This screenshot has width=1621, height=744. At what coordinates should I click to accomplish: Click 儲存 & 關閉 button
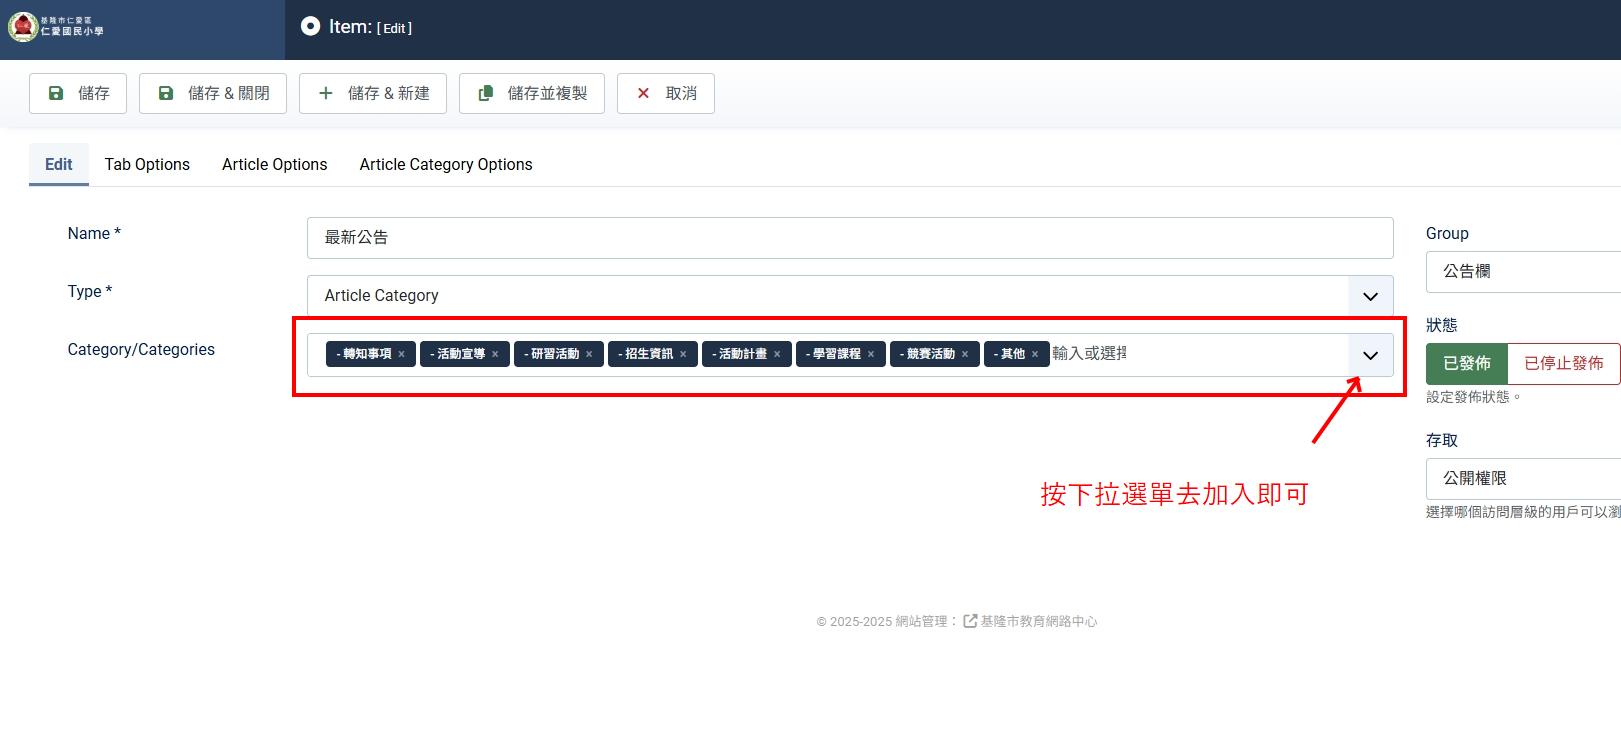click(213, 93)
